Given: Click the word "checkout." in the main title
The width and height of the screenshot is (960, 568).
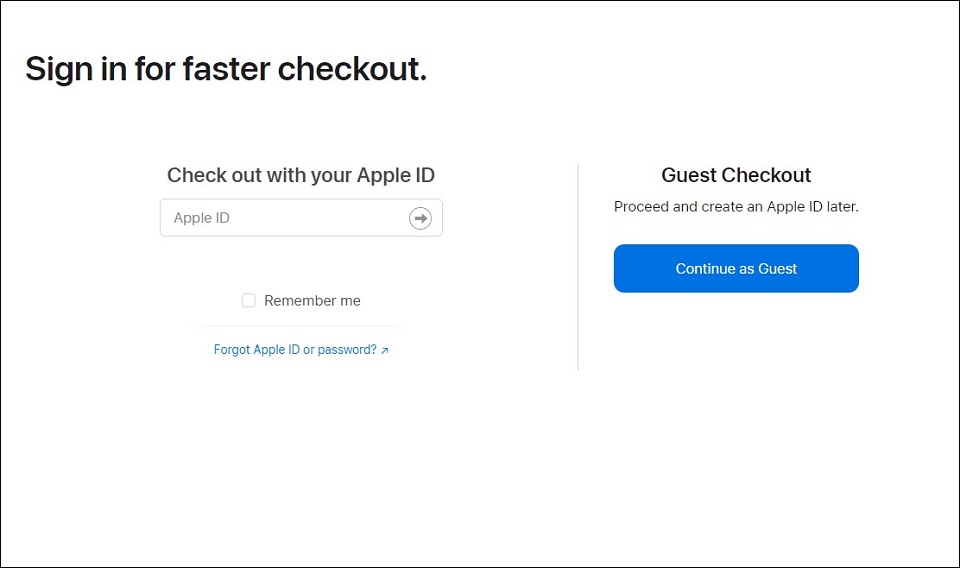Looking at the screenshot, I should 352,68.
